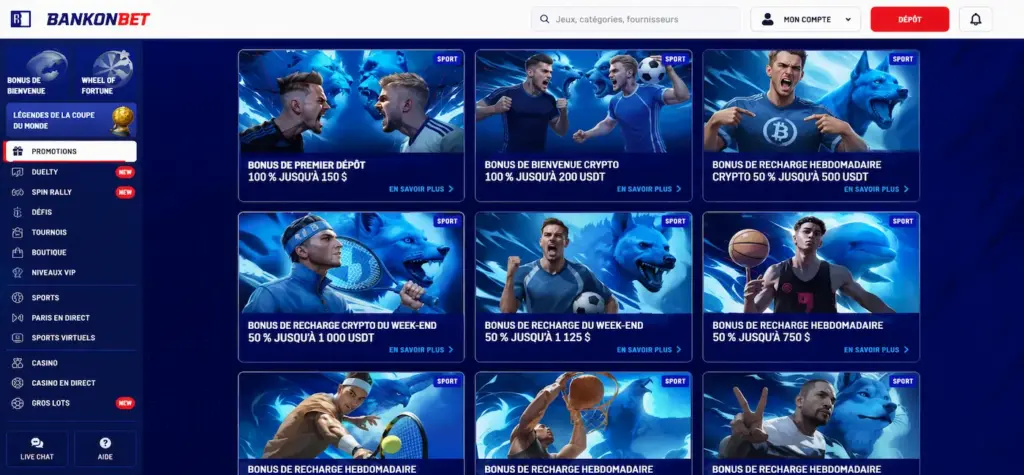Screen dimensions: 1024x475
Task: Open Bonus de Bienvenue tile
Action: coord(37,73)
